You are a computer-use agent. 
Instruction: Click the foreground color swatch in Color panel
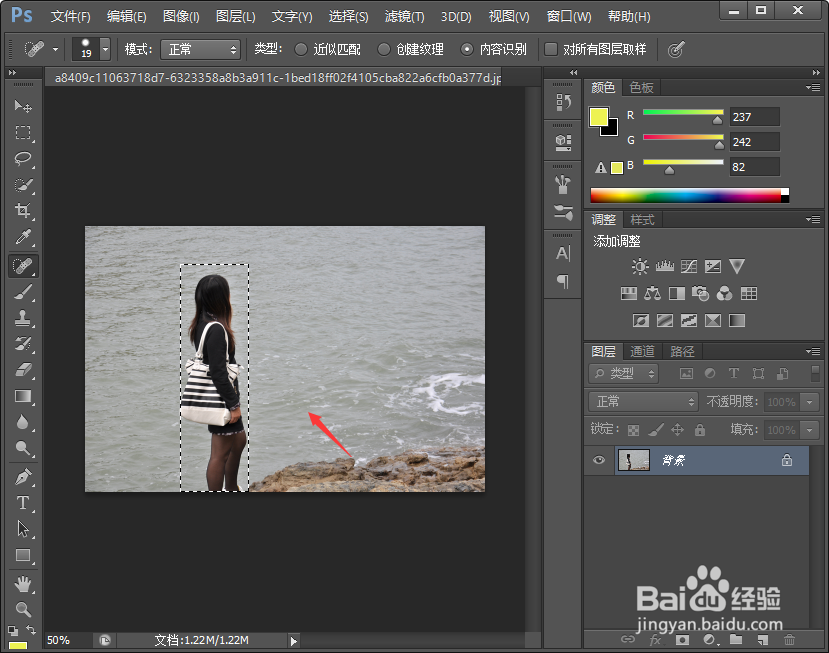tap(598, 117)
